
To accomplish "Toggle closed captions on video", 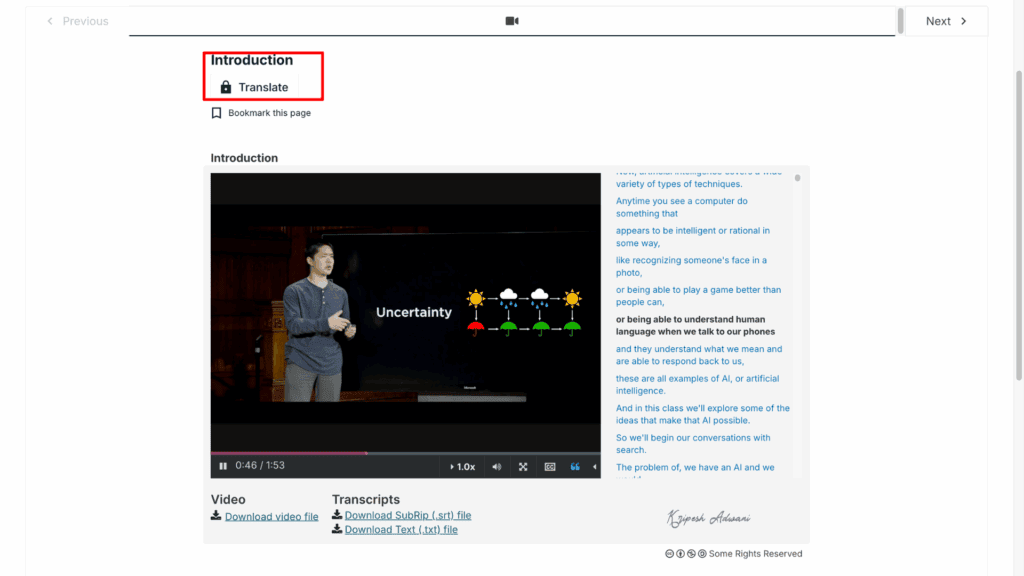I will tap(549, 466).
